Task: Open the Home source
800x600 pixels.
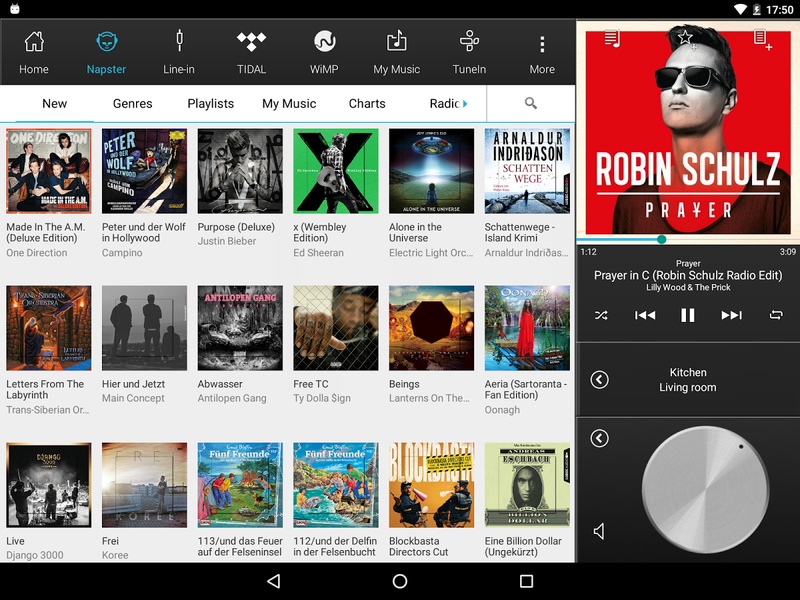Action: (x=34, y=52)
